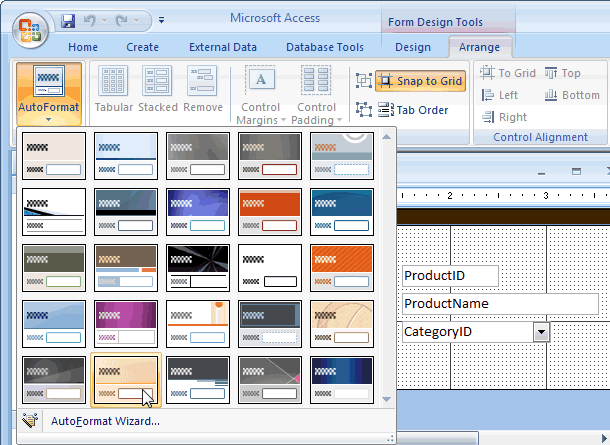Screen dimensions: 610x445
Task: Align controls Left
Action: point(500,95)
